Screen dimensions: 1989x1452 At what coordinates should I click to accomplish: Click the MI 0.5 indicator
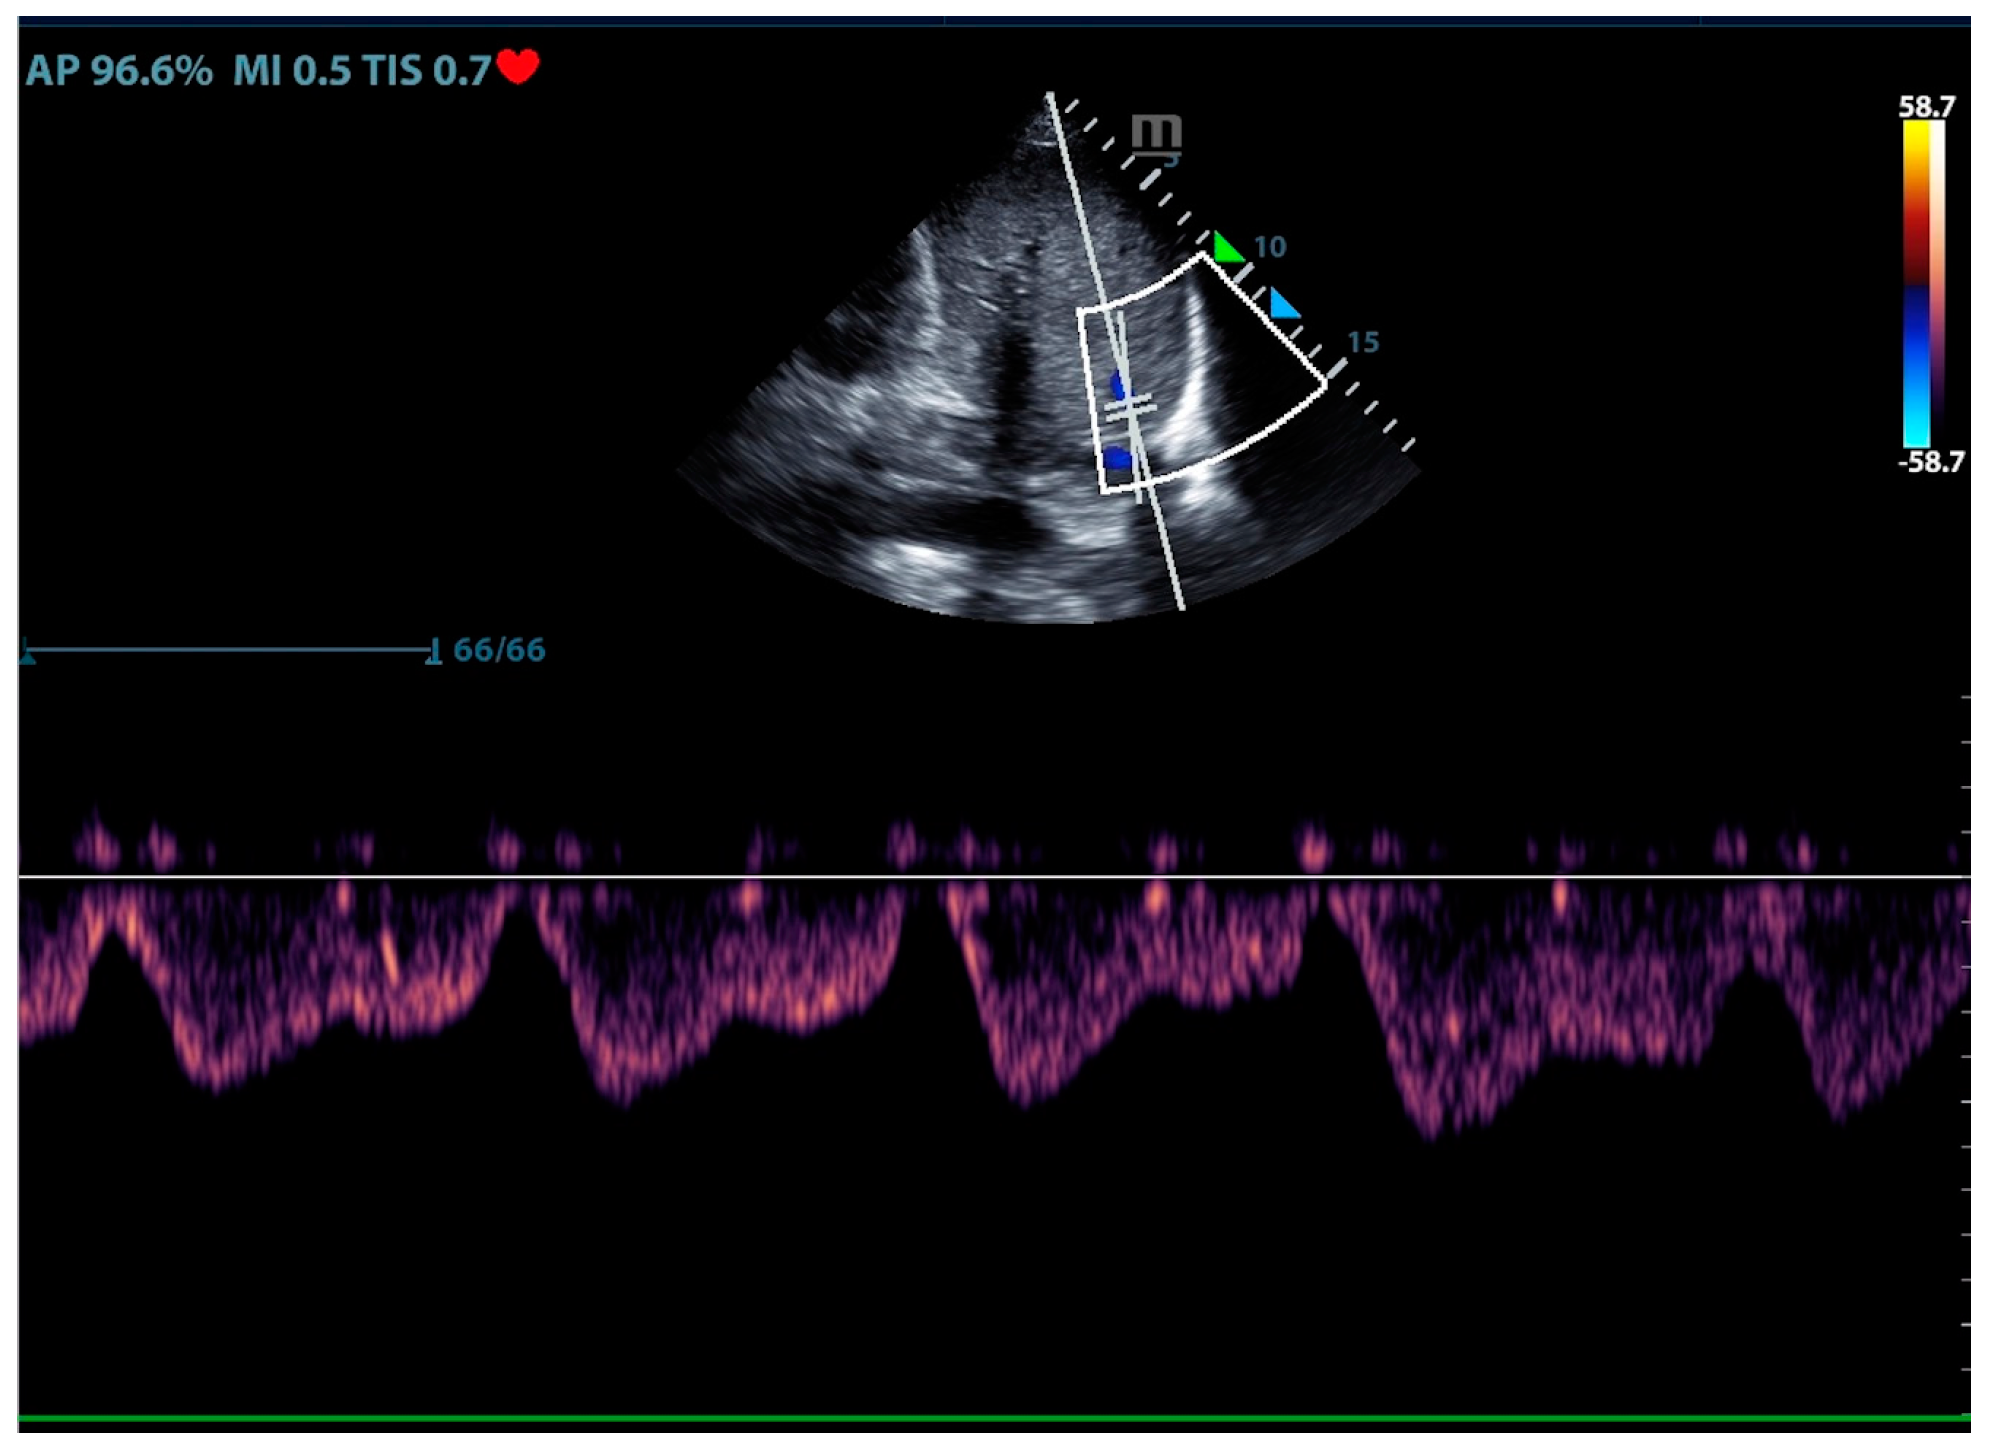point(291,71)
